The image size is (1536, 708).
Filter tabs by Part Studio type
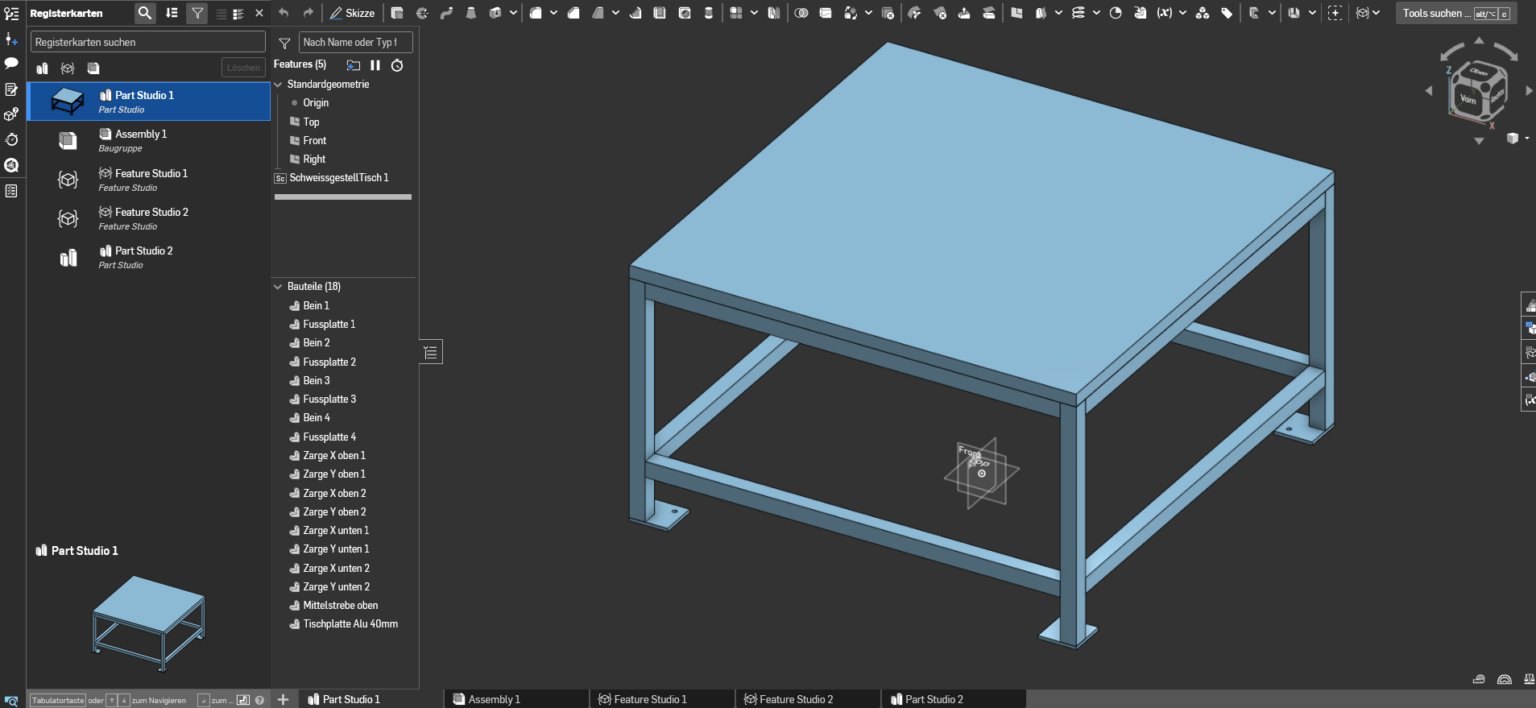point(42,68)
